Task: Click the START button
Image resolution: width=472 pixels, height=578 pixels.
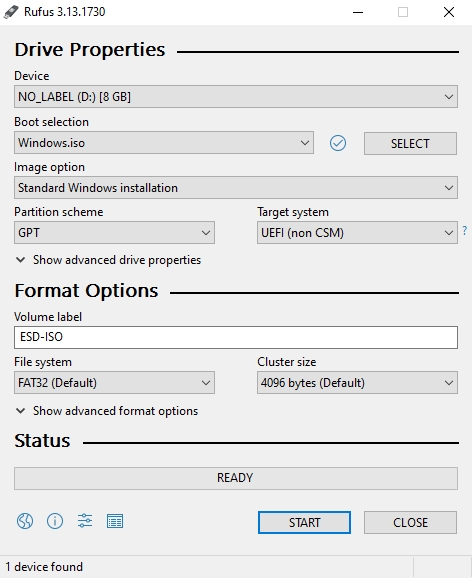Action: [x=304, y=522]
